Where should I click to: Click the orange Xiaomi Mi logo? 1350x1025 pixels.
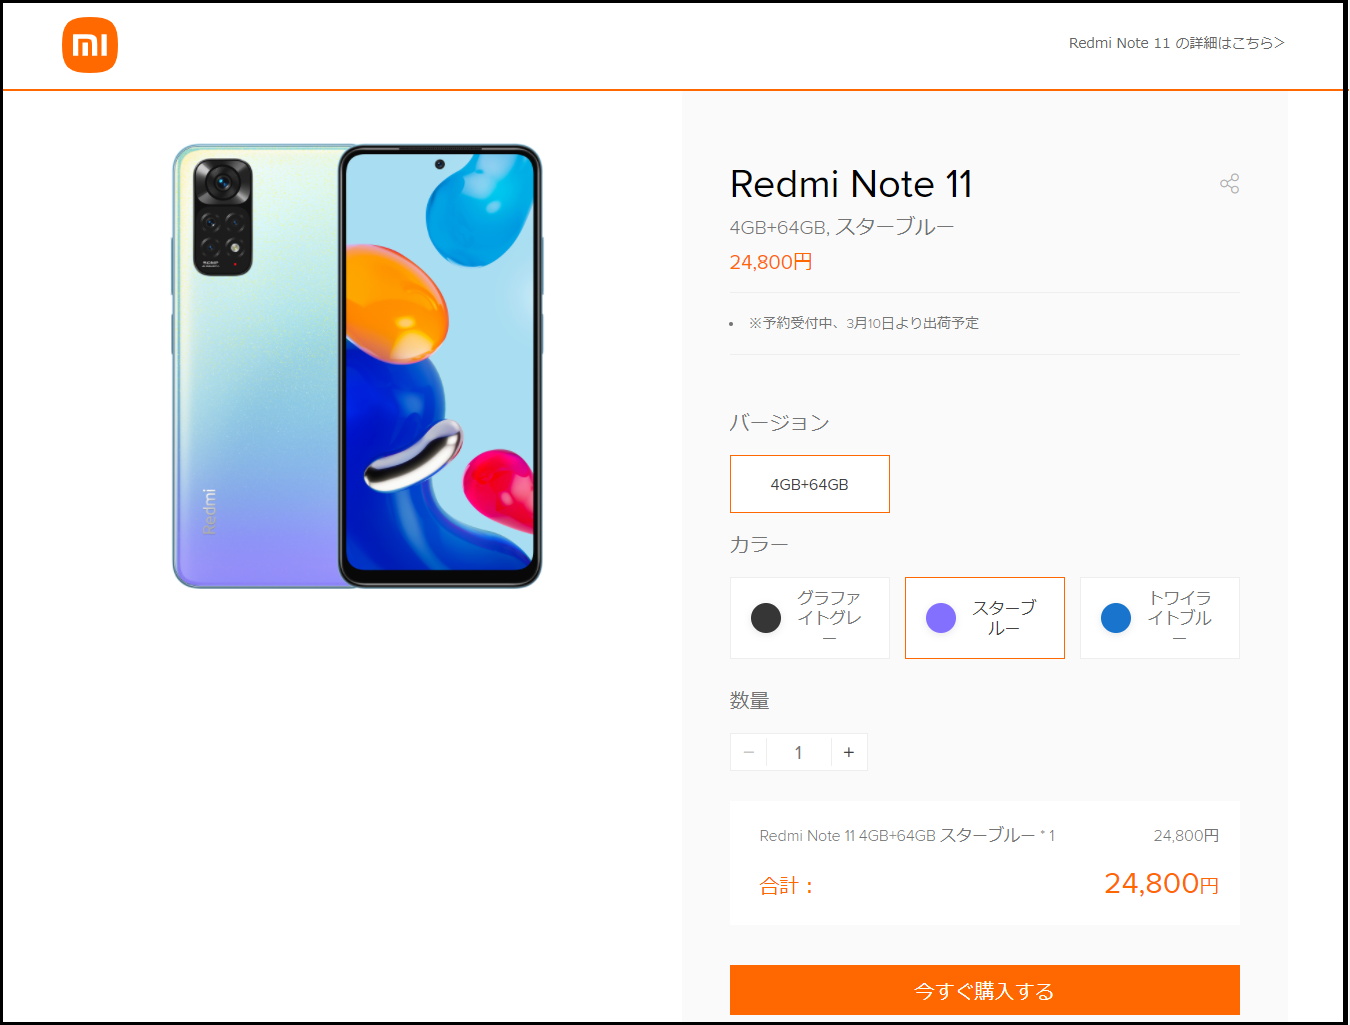90,45
